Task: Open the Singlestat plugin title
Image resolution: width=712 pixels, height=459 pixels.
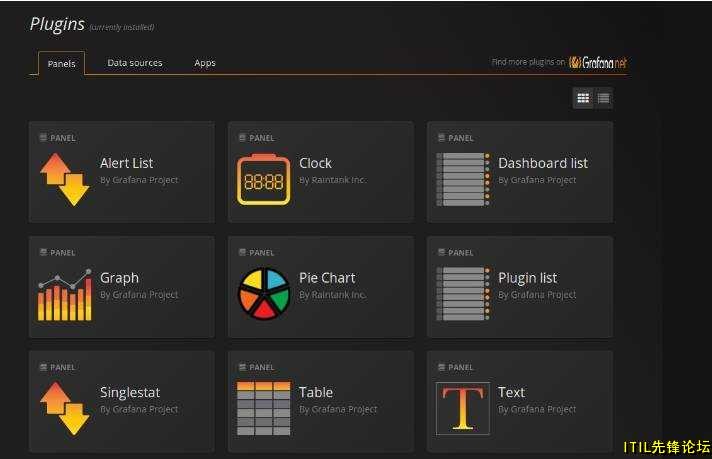Action: (130, 392)
